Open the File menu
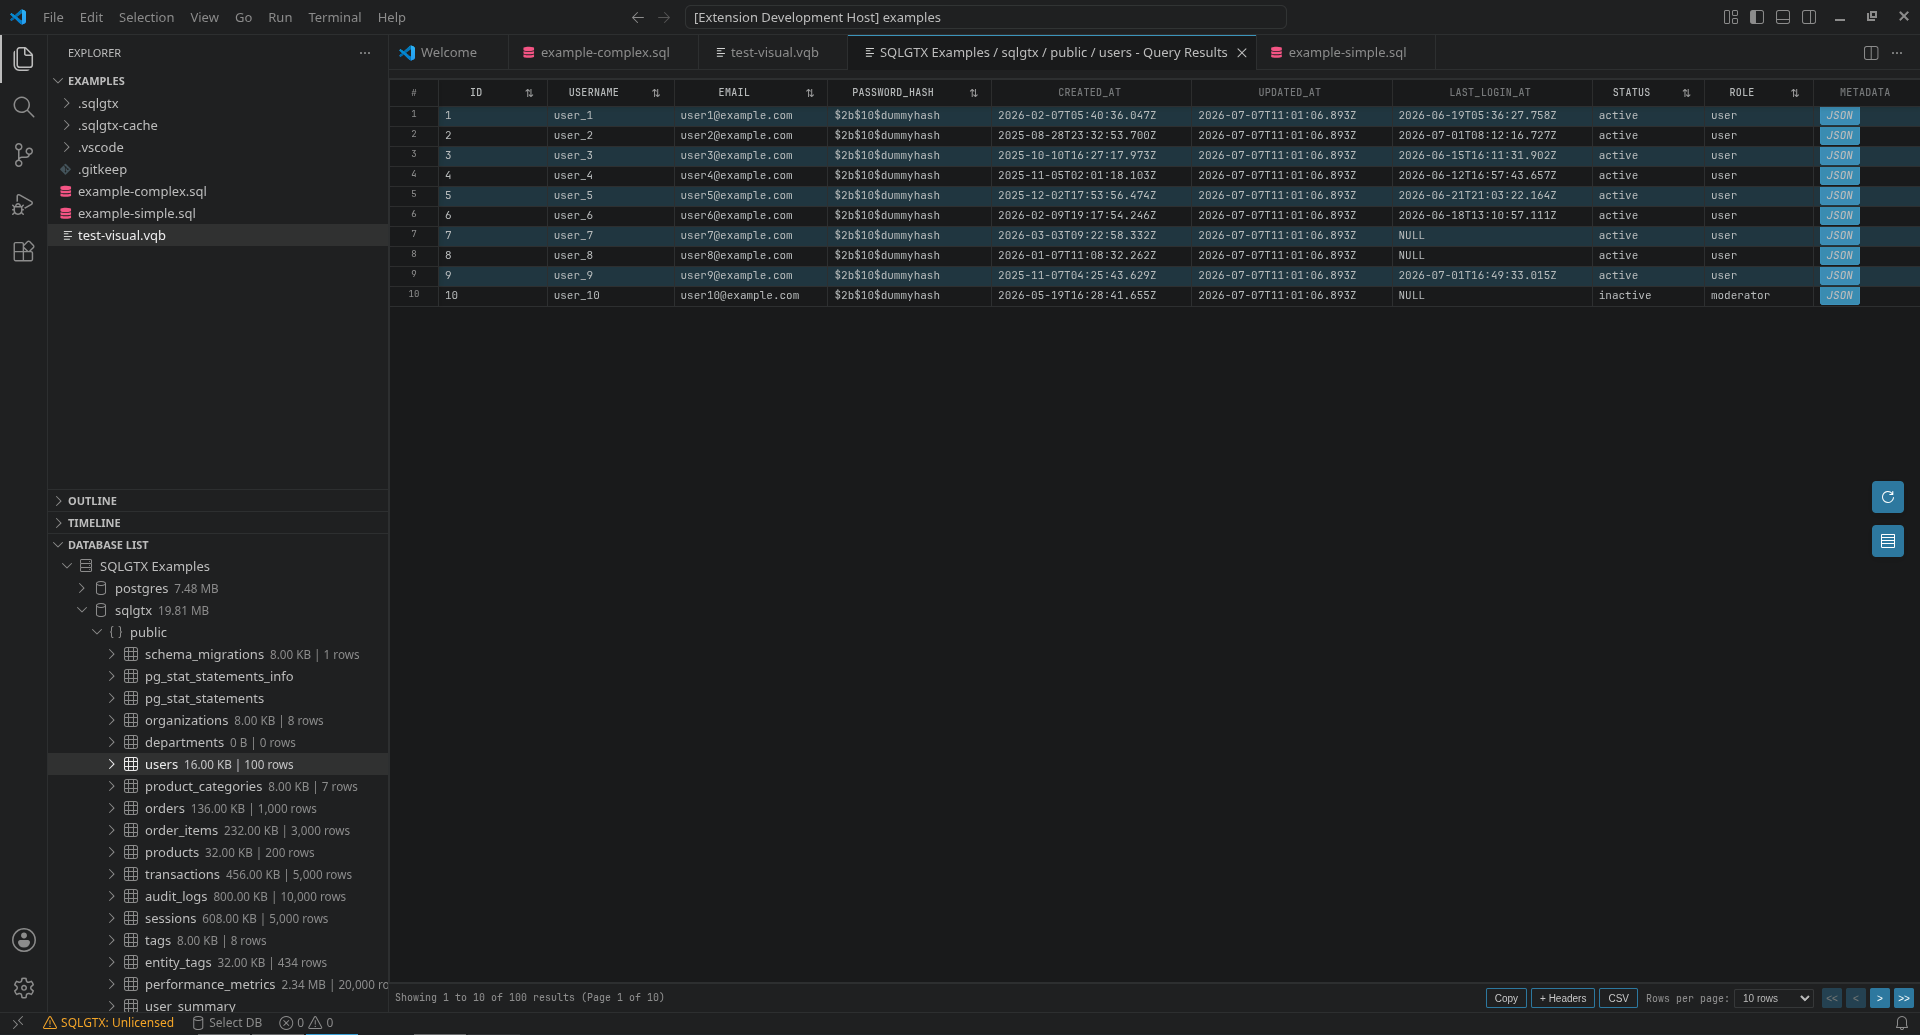Viewport: 1920px width, 1035px height. click(x=53, y=17)
